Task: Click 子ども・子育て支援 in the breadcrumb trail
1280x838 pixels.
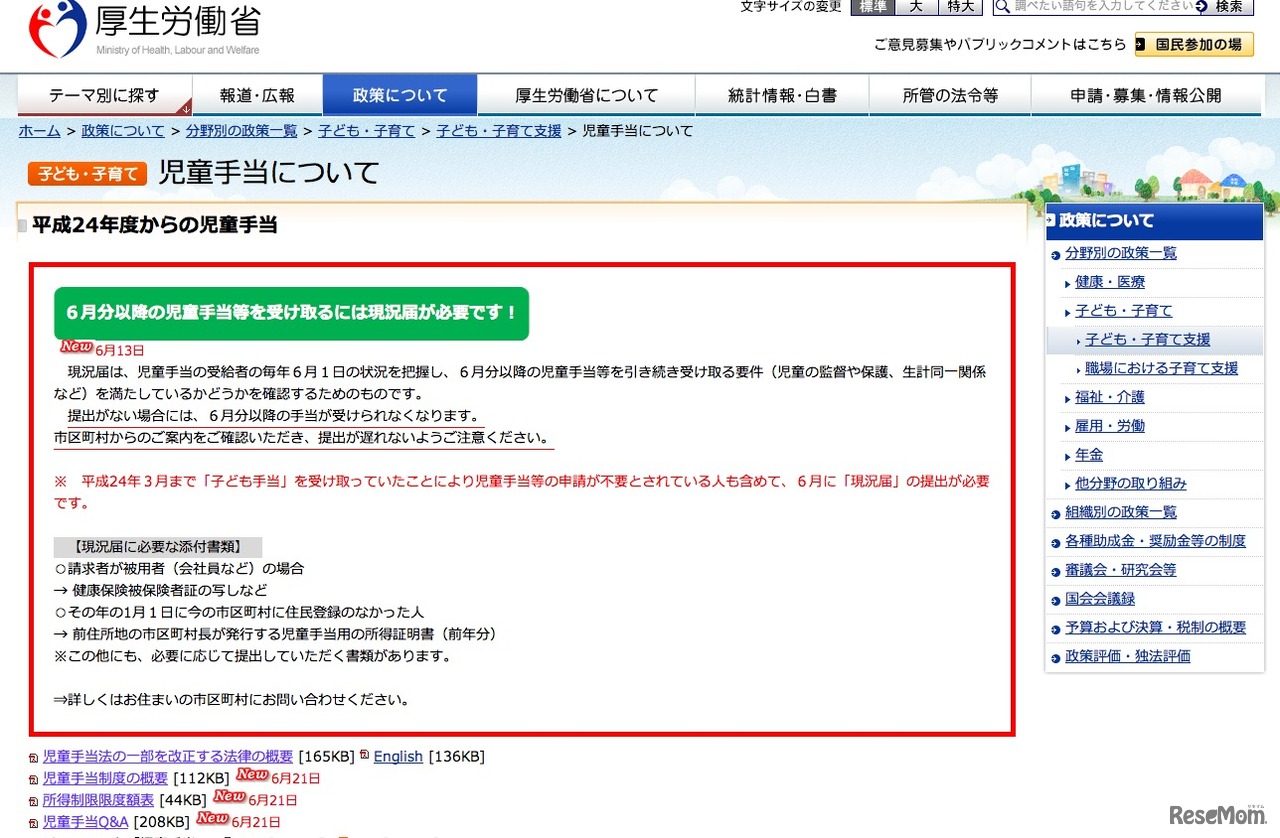Action: (x=499, y=131)
